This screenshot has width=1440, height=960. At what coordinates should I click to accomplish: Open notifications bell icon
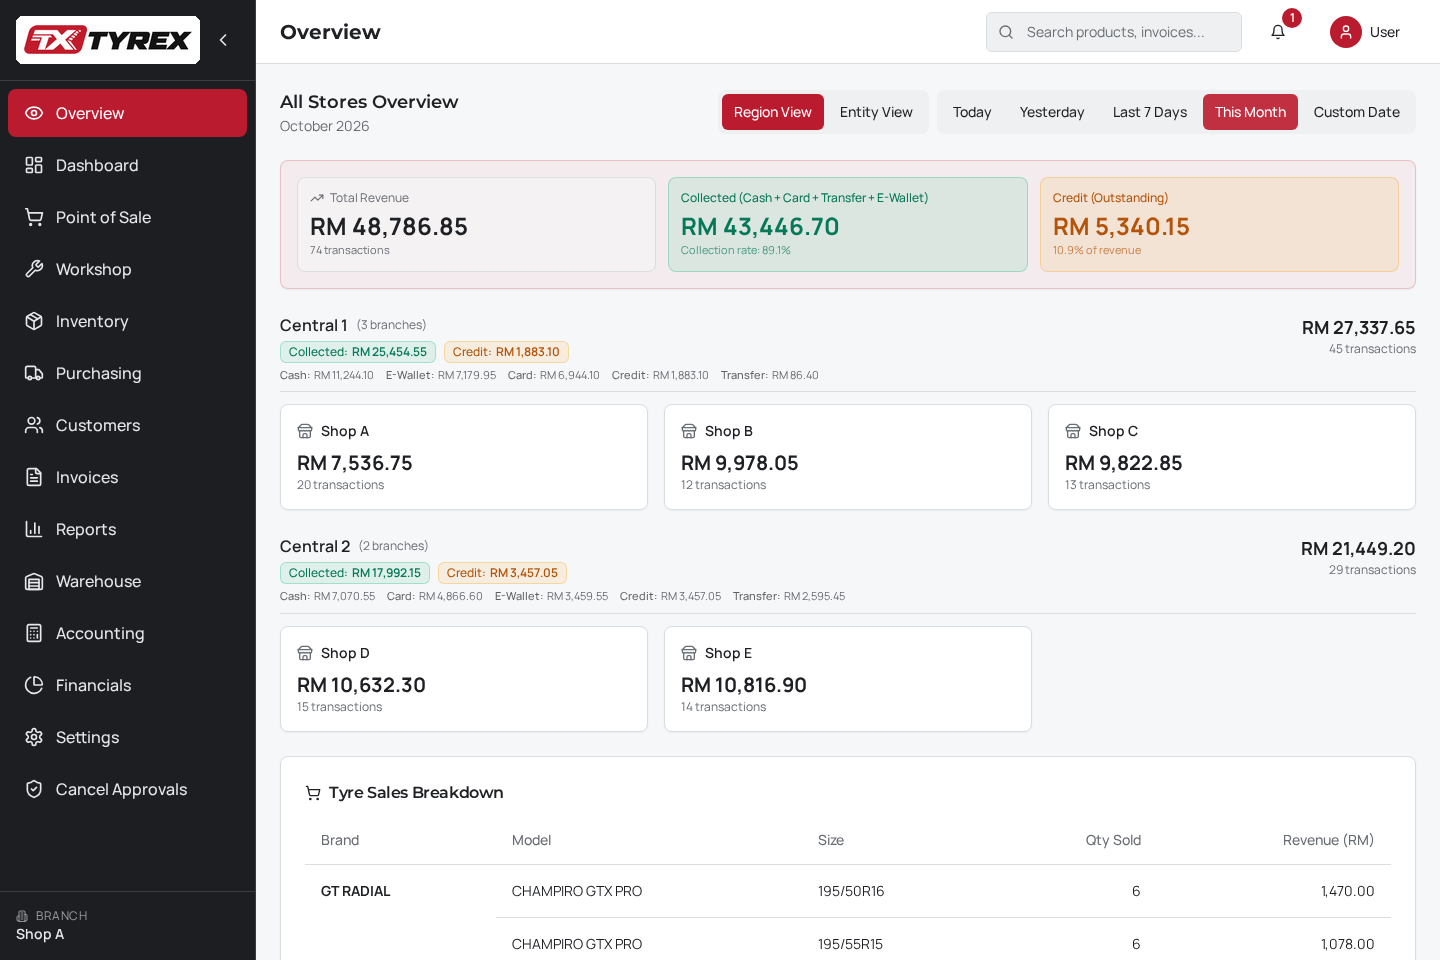(1278, 32)
